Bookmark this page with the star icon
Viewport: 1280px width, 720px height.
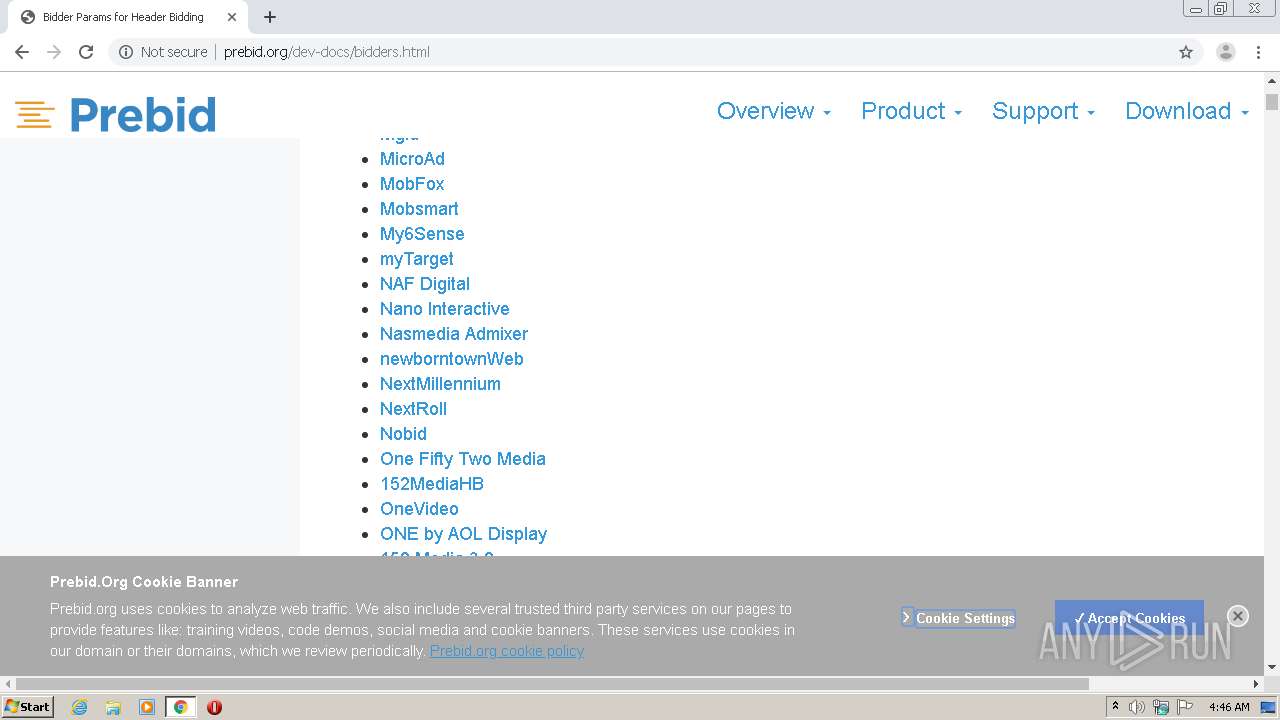pyautogui.click(x=1186, y=52)
